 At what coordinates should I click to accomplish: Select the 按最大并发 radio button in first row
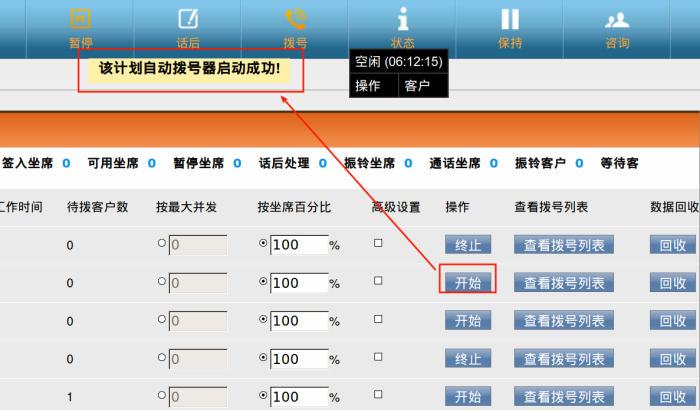pos(162,244)
